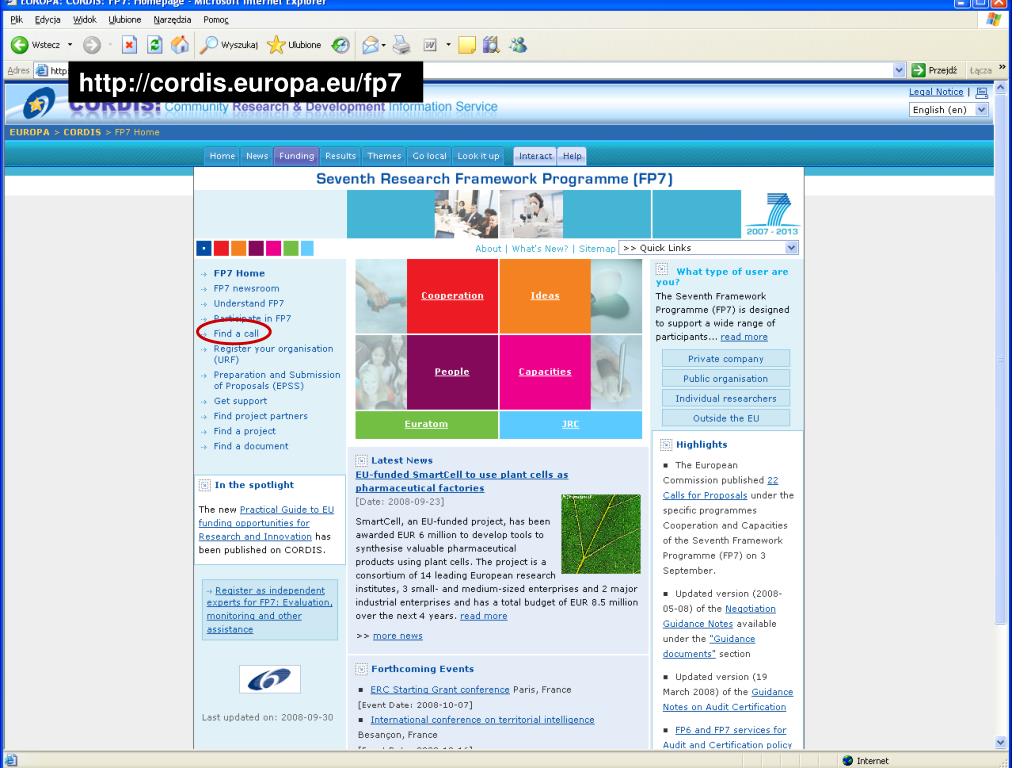1024x768 pixels.
Task: Click the green refresh icon
Action: pos(155,44)
